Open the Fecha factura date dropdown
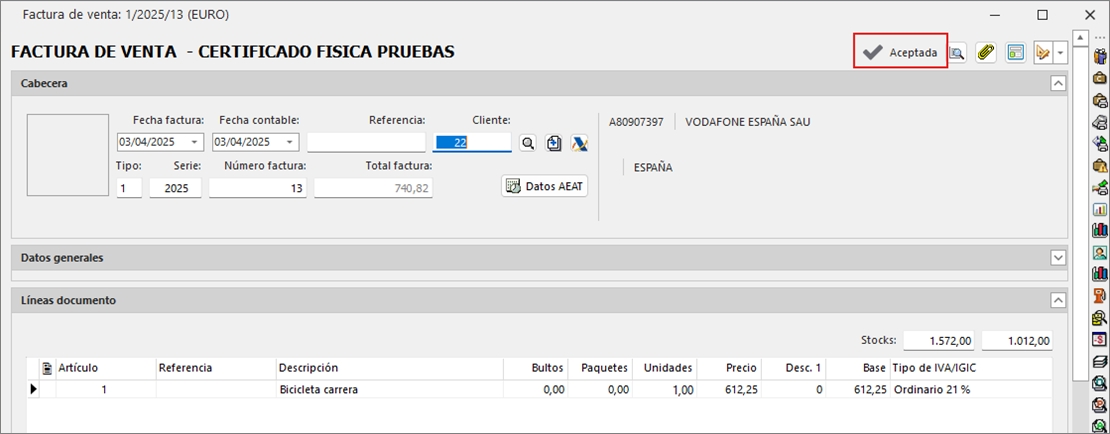The height and width of the screenshot is (434, 1110). (195, 142)
